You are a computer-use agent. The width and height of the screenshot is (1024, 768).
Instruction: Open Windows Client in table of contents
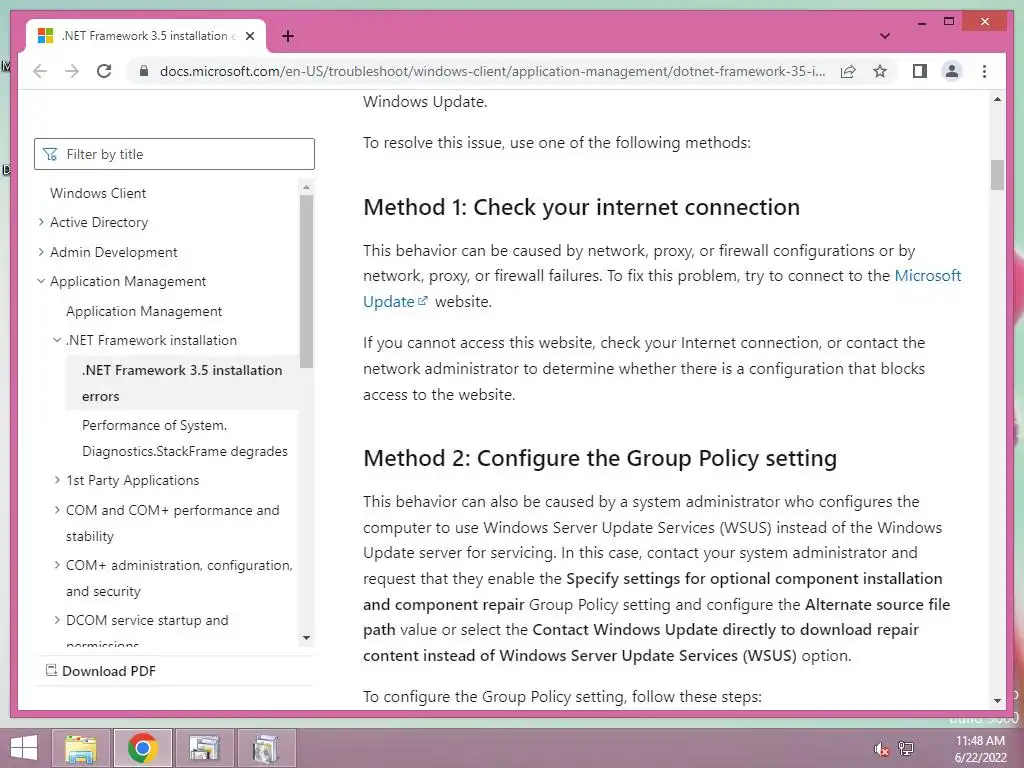tap(98, 193)
